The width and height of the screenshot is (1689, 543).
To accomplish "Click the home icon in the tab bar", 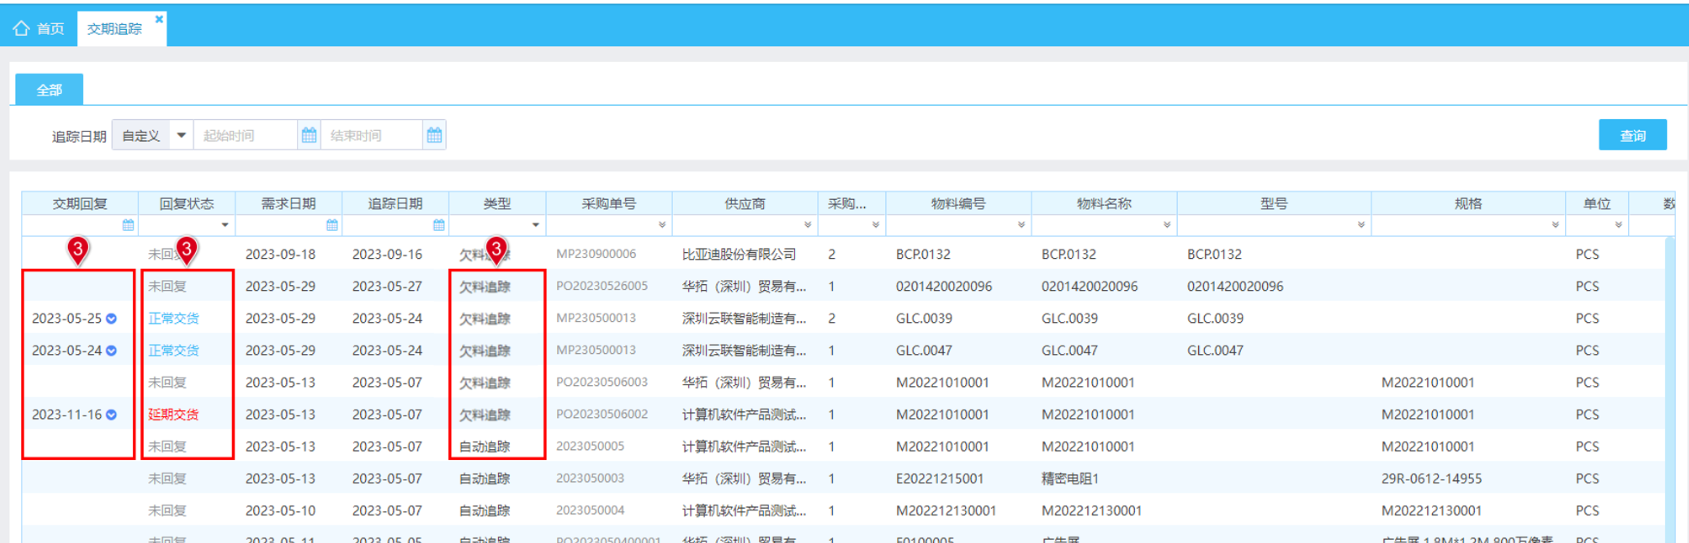I will click(x=21, y=28).
